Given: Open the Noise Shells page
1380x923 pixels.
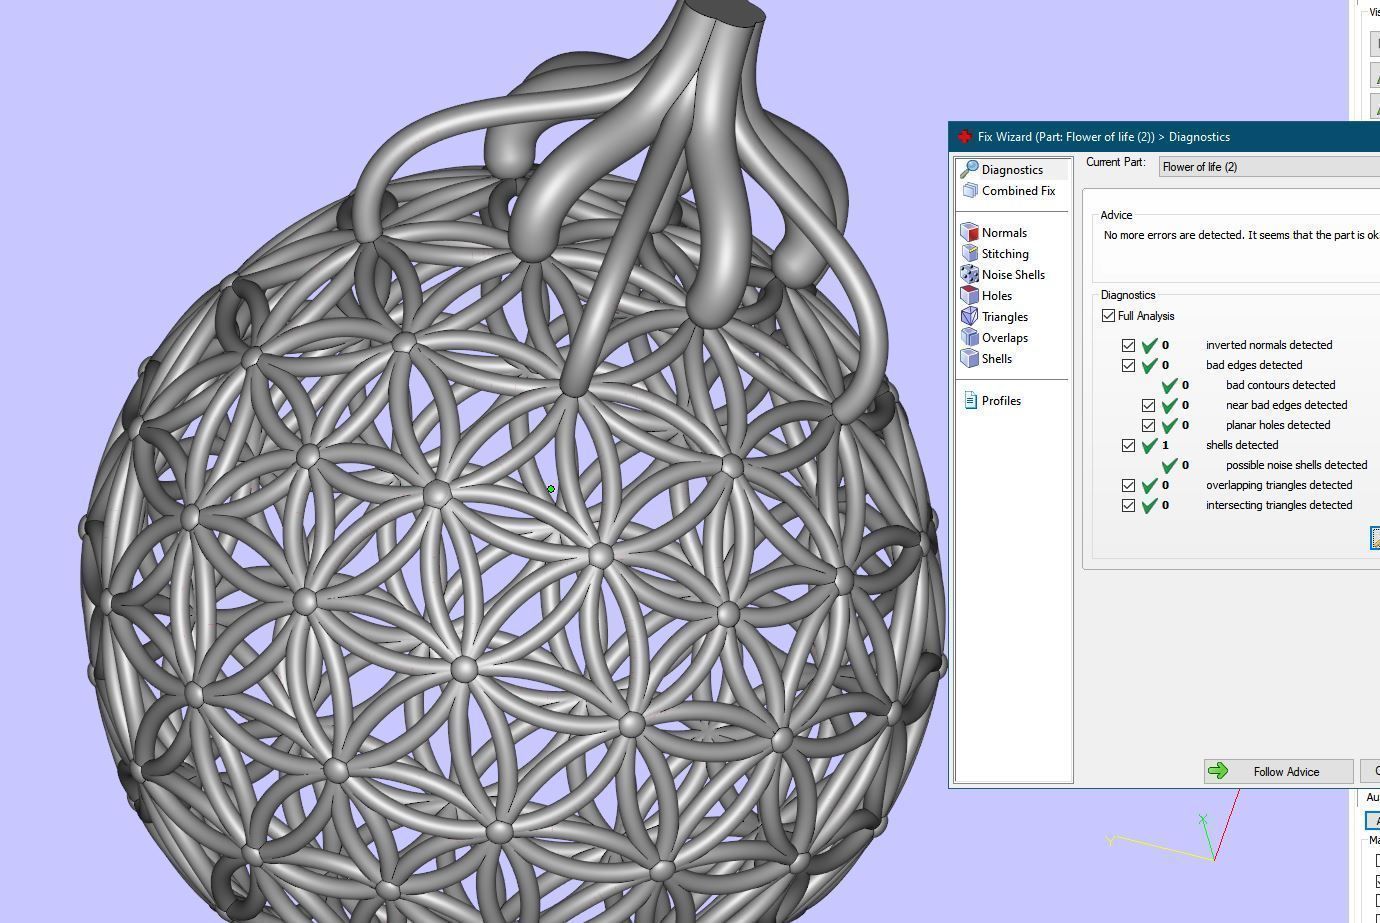Looking at the screenshot, I should (1012, 275).
